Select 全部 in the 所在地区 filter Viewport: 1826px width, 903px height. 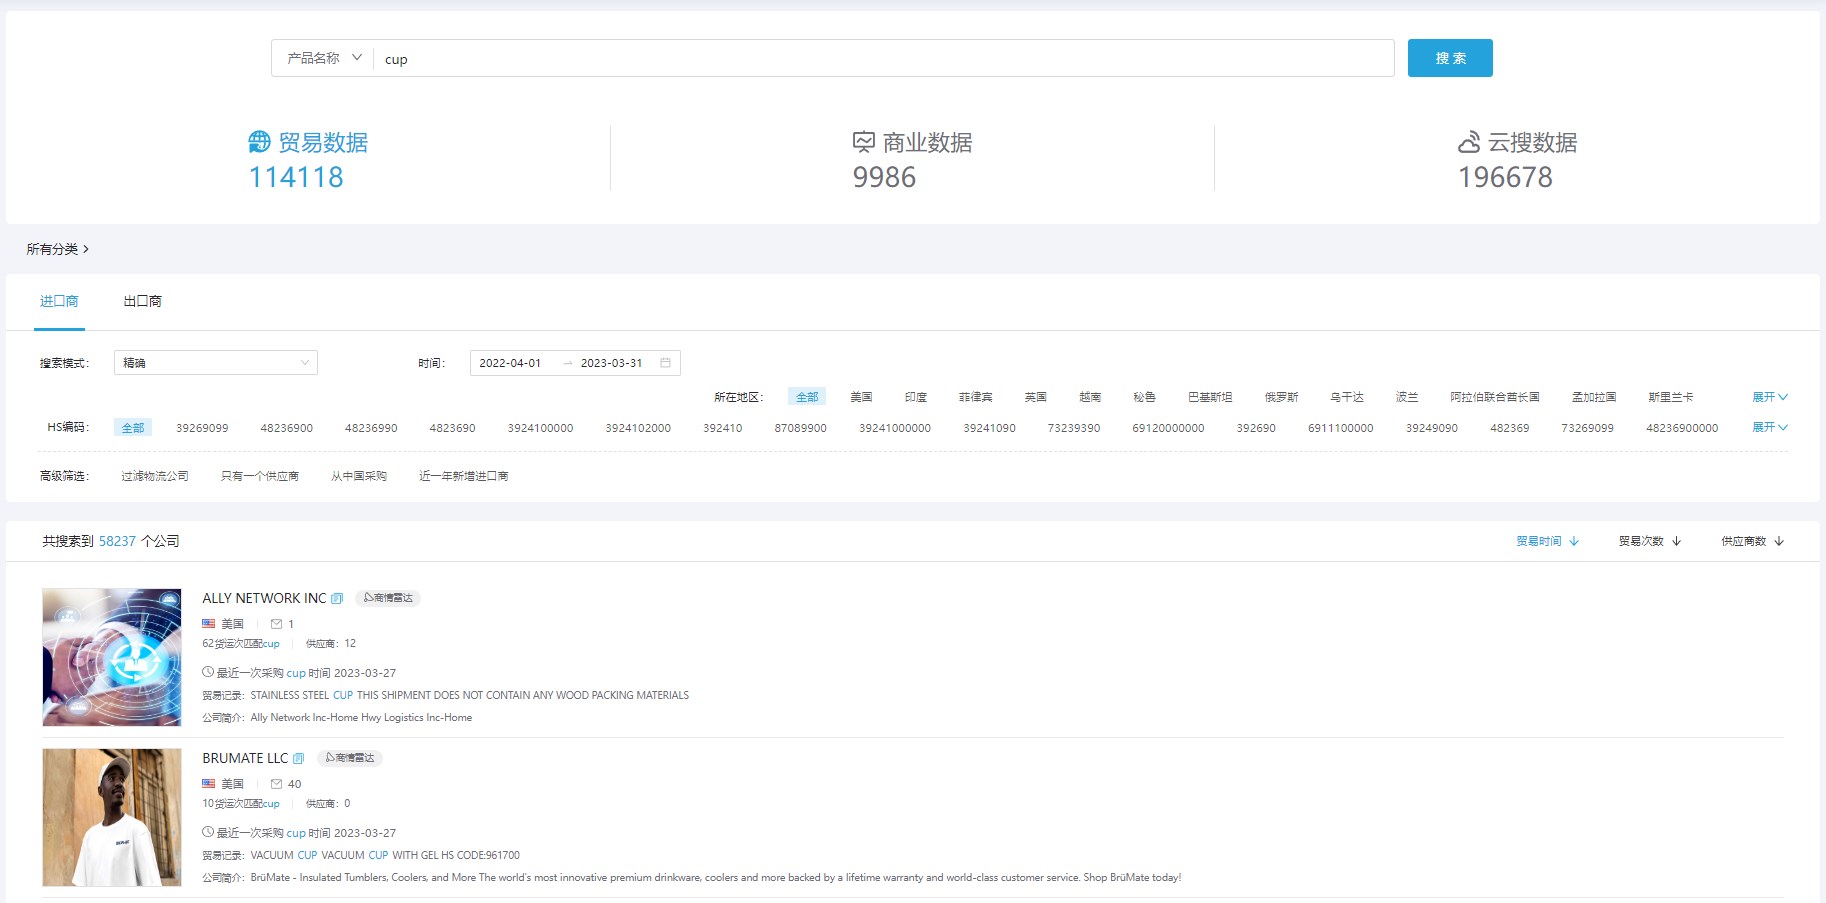coord(807,397)
